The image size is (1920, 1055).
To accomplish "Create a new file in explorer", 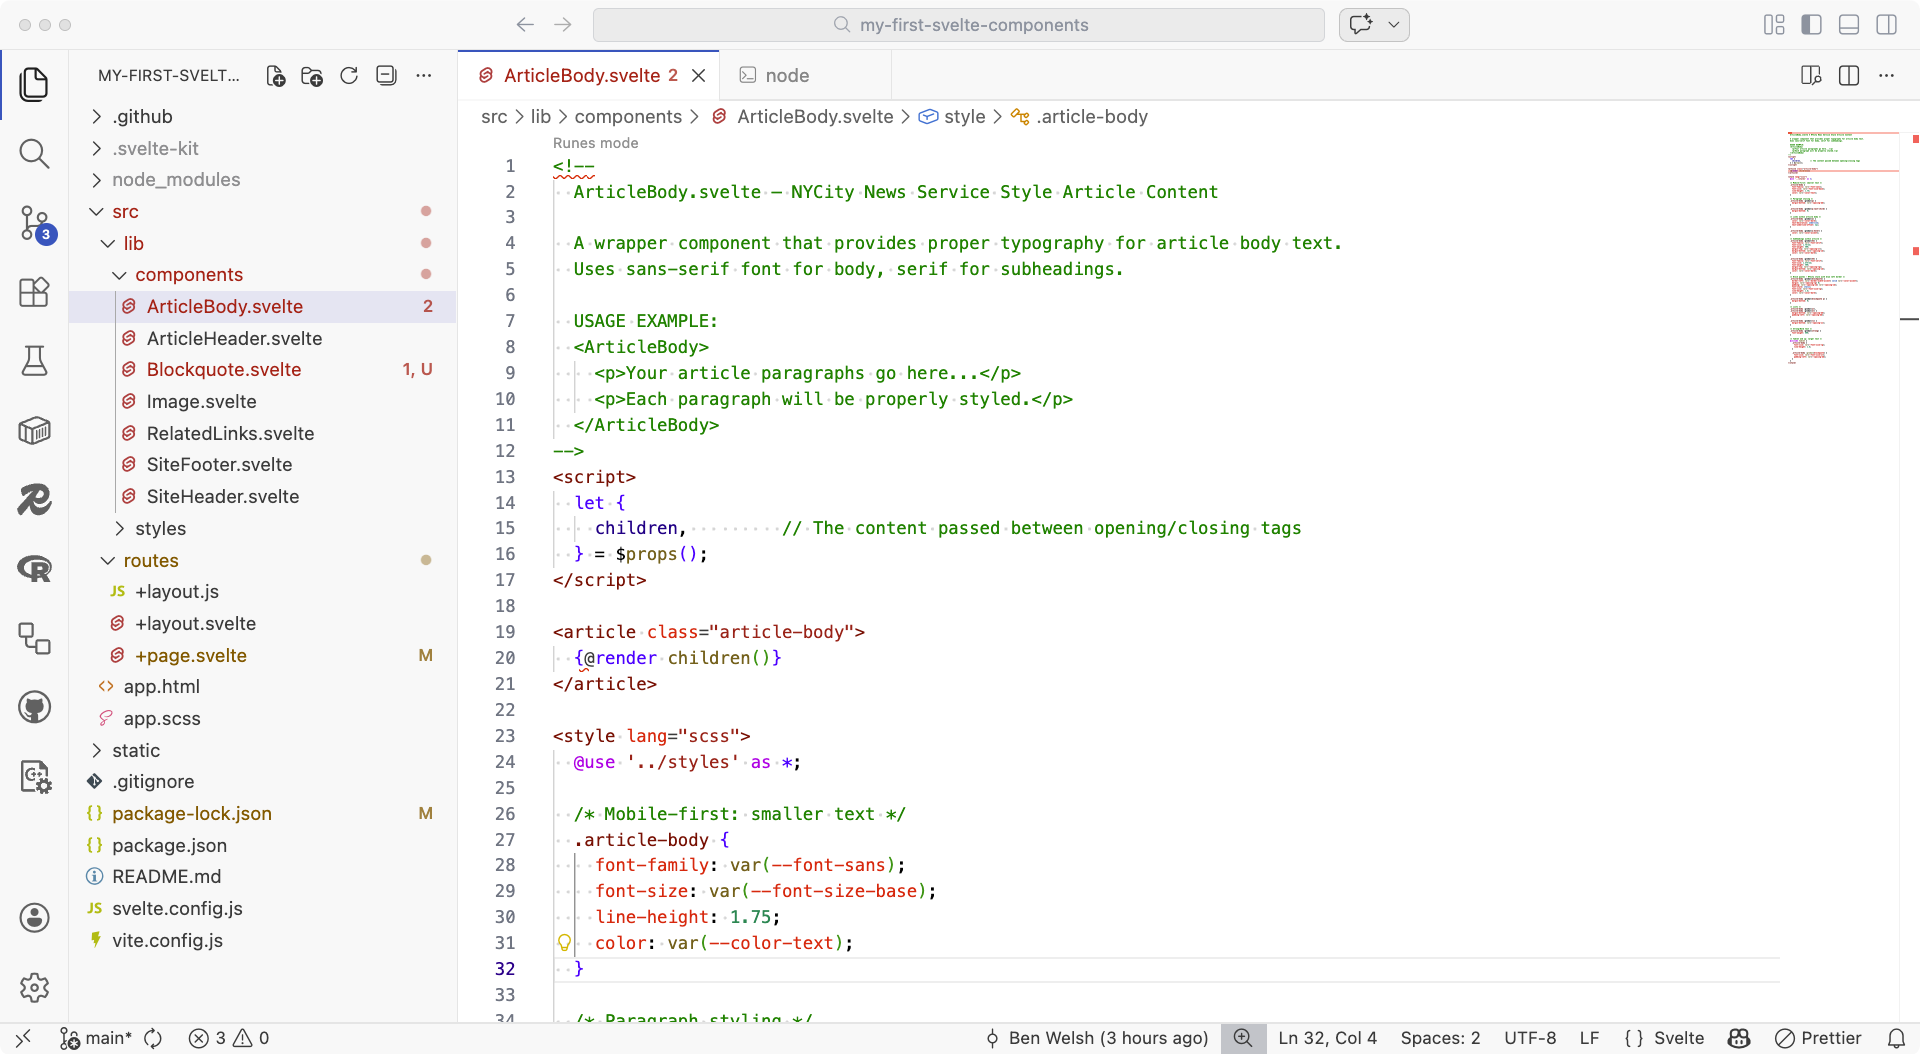I will coord(275,76).
